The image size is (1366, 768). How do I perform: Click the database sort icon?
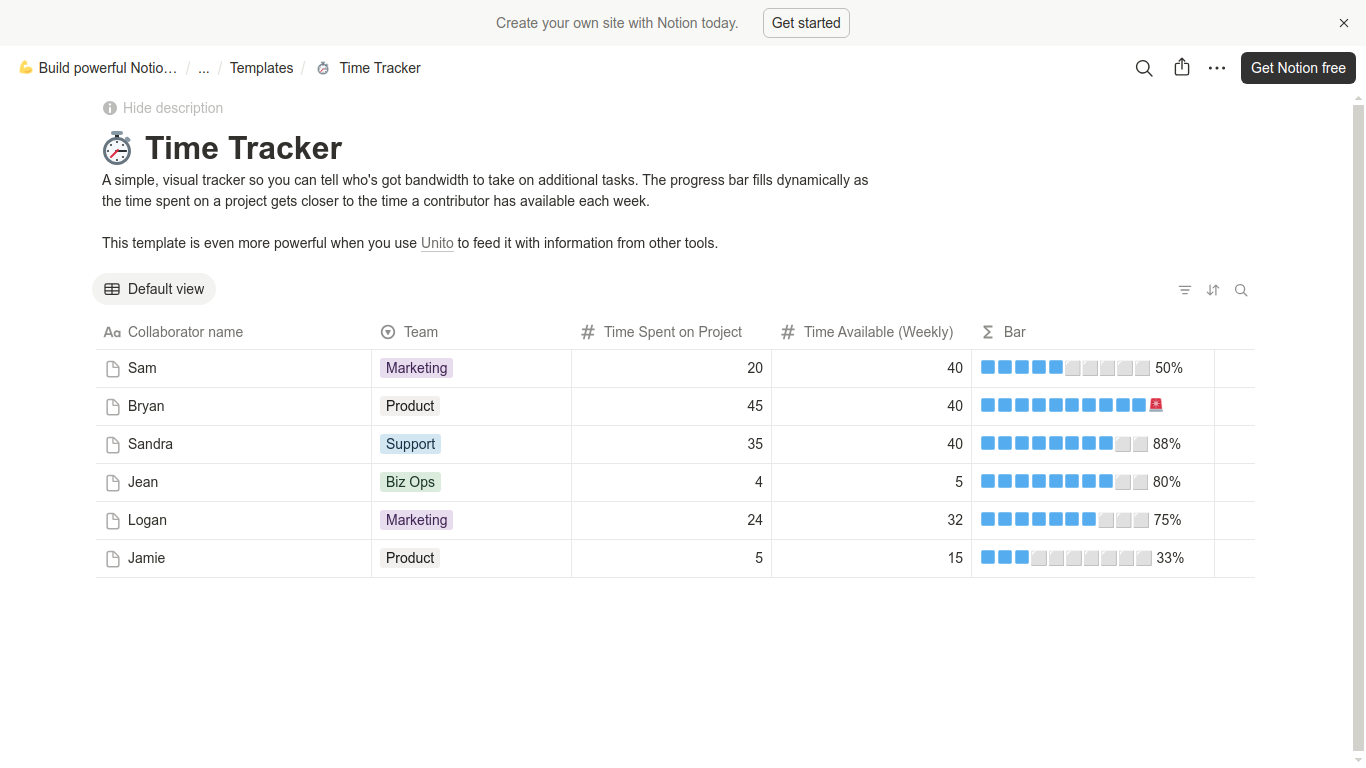pos(1213,290)
